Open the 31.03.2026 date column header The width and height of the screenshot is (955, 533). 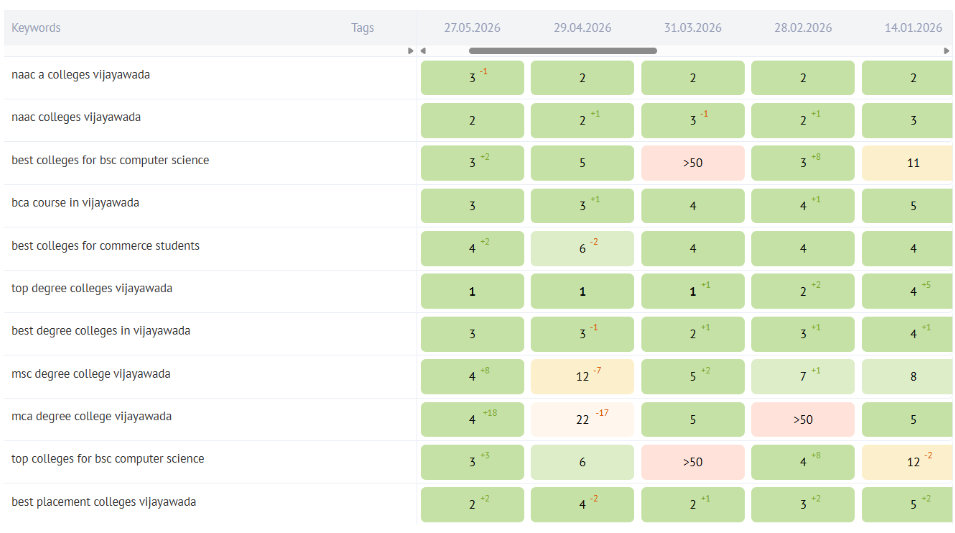[692, 28]
